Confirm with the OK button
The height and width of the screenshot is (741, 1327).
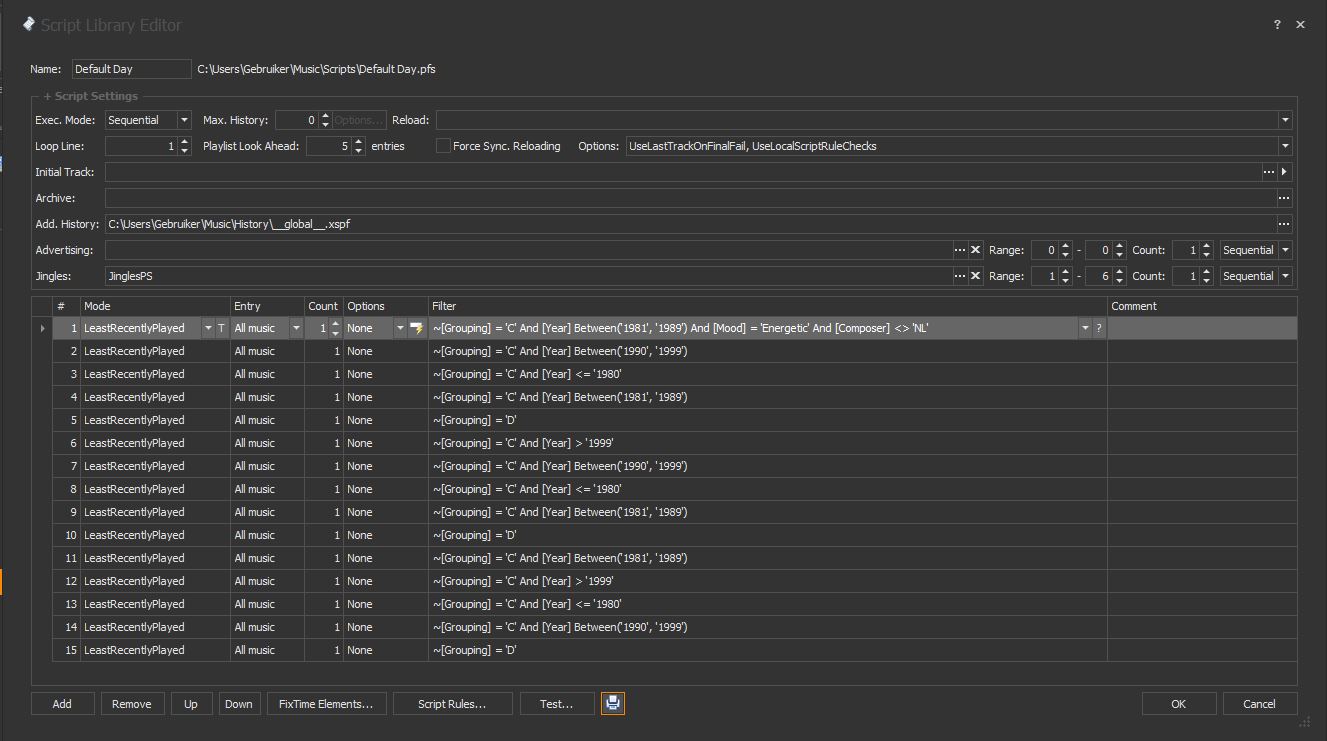tap(1179, 704)
